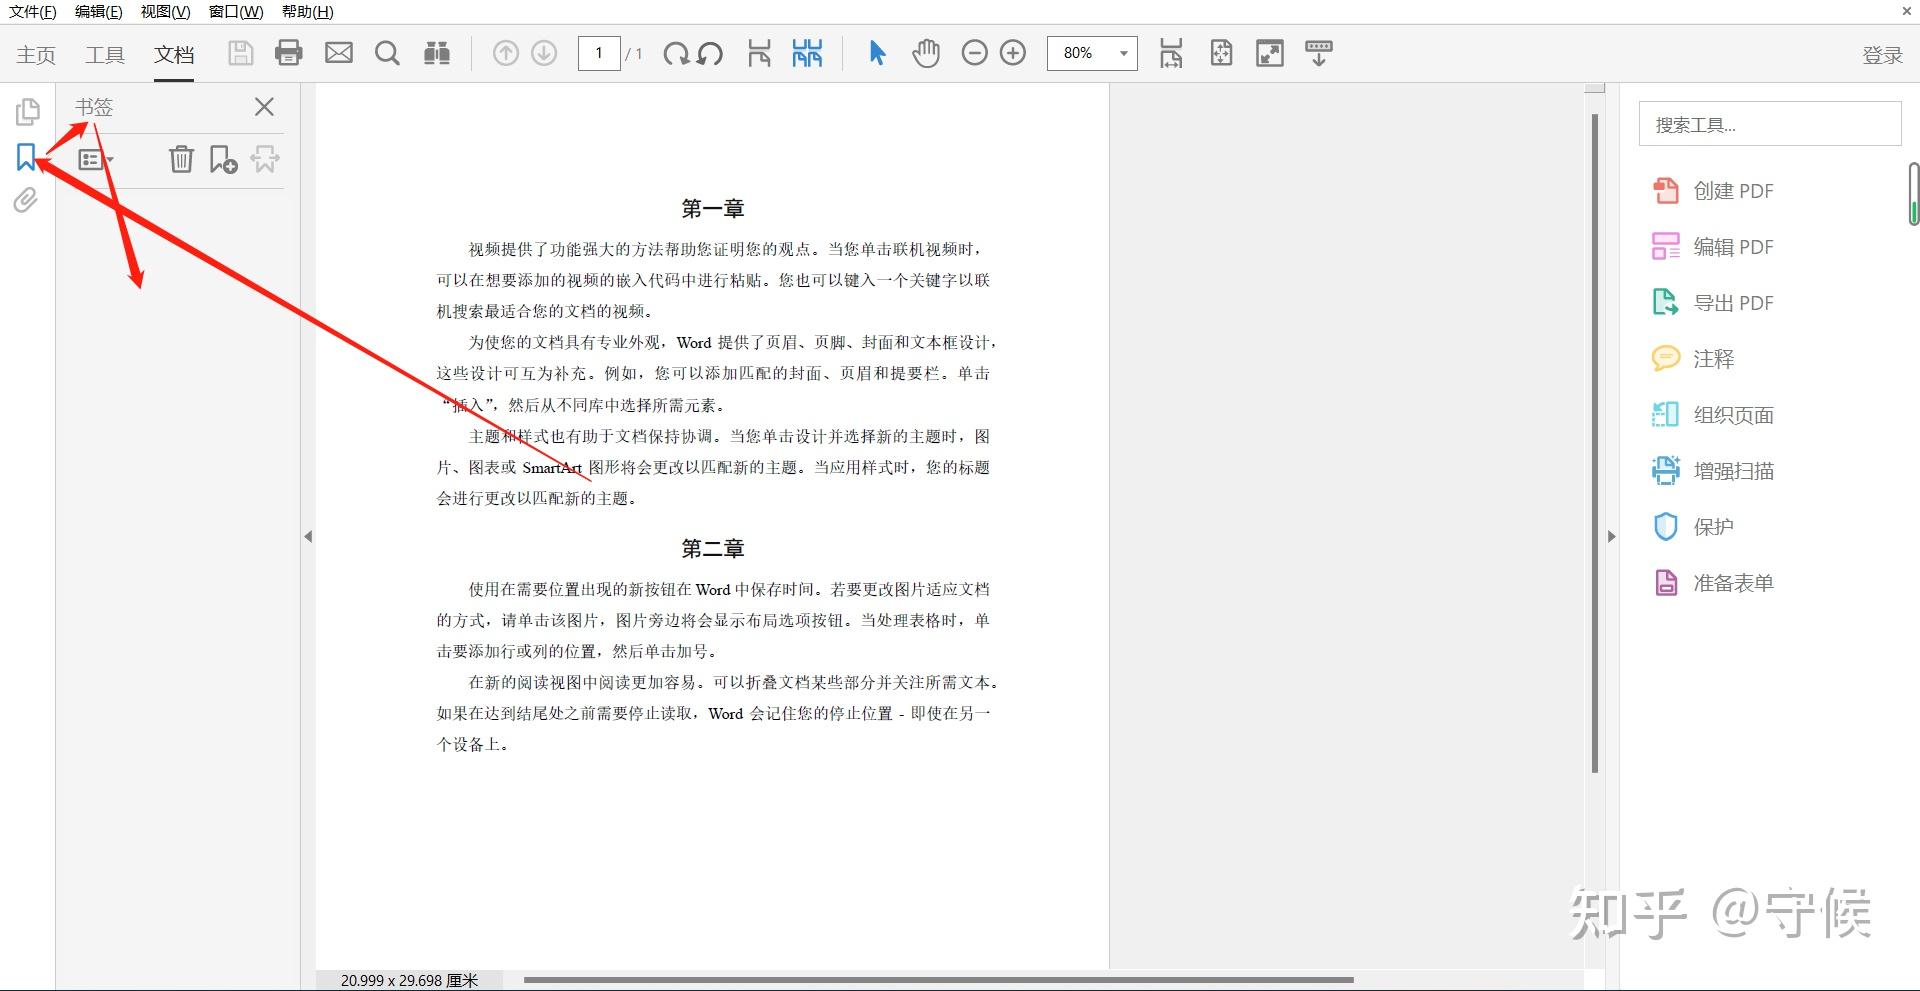Viewport: 1920px width, 991px height.
Task: Enter full screen mode icon
Action: point(1270,53)
